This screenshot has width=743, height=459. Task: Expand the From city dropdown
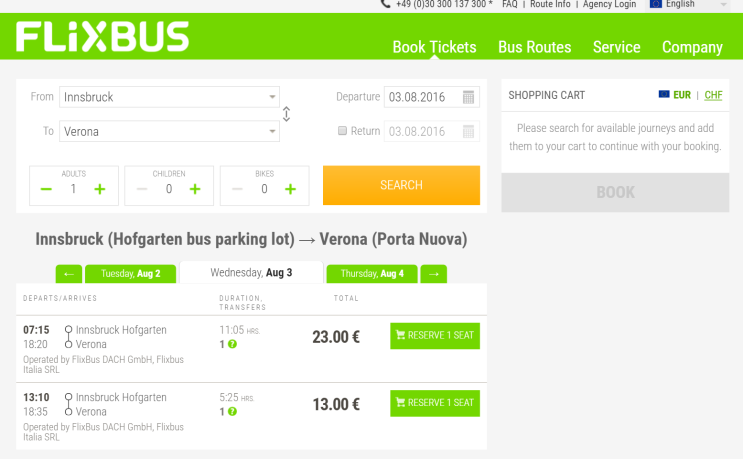click(x=273, y=97)
